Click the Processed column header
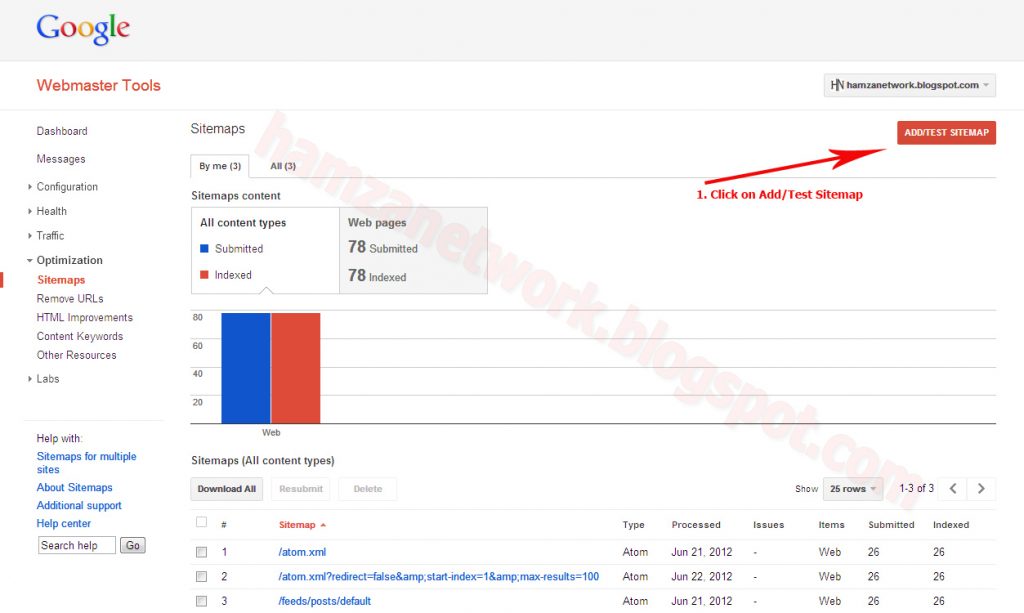The image size is (1024, 613). [696, 525]
